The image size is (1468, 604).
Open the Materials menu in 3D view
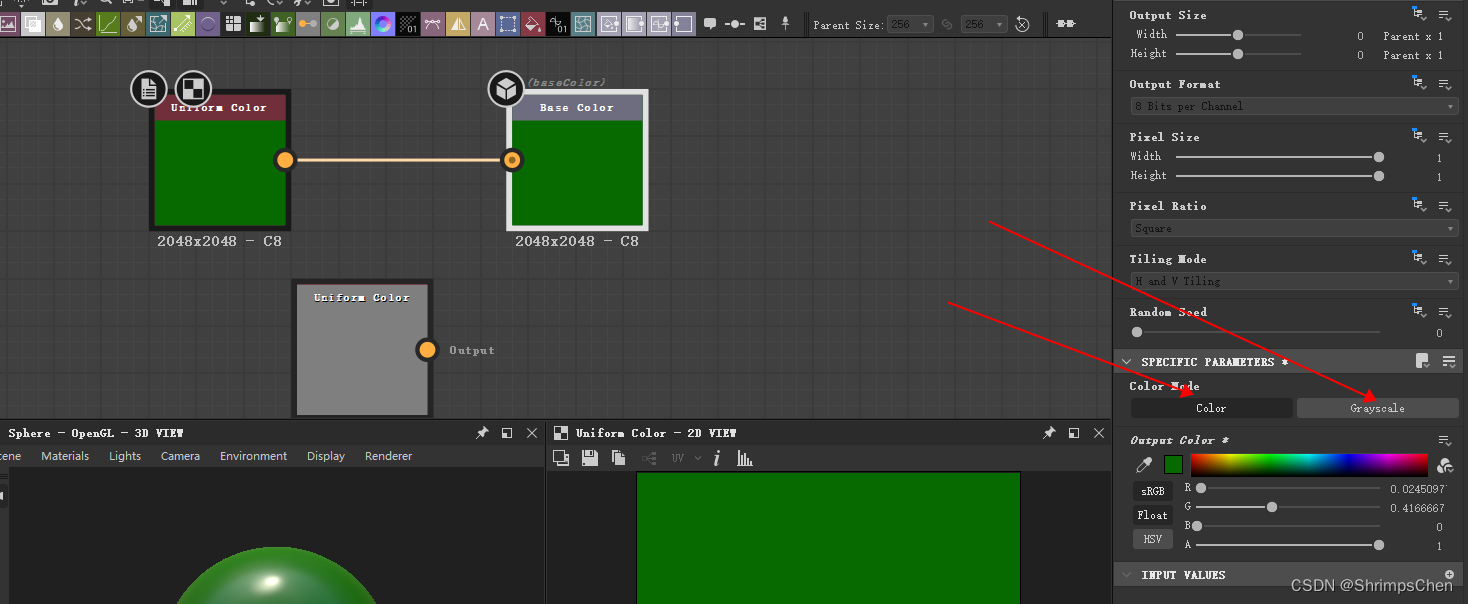pos(65,456)
